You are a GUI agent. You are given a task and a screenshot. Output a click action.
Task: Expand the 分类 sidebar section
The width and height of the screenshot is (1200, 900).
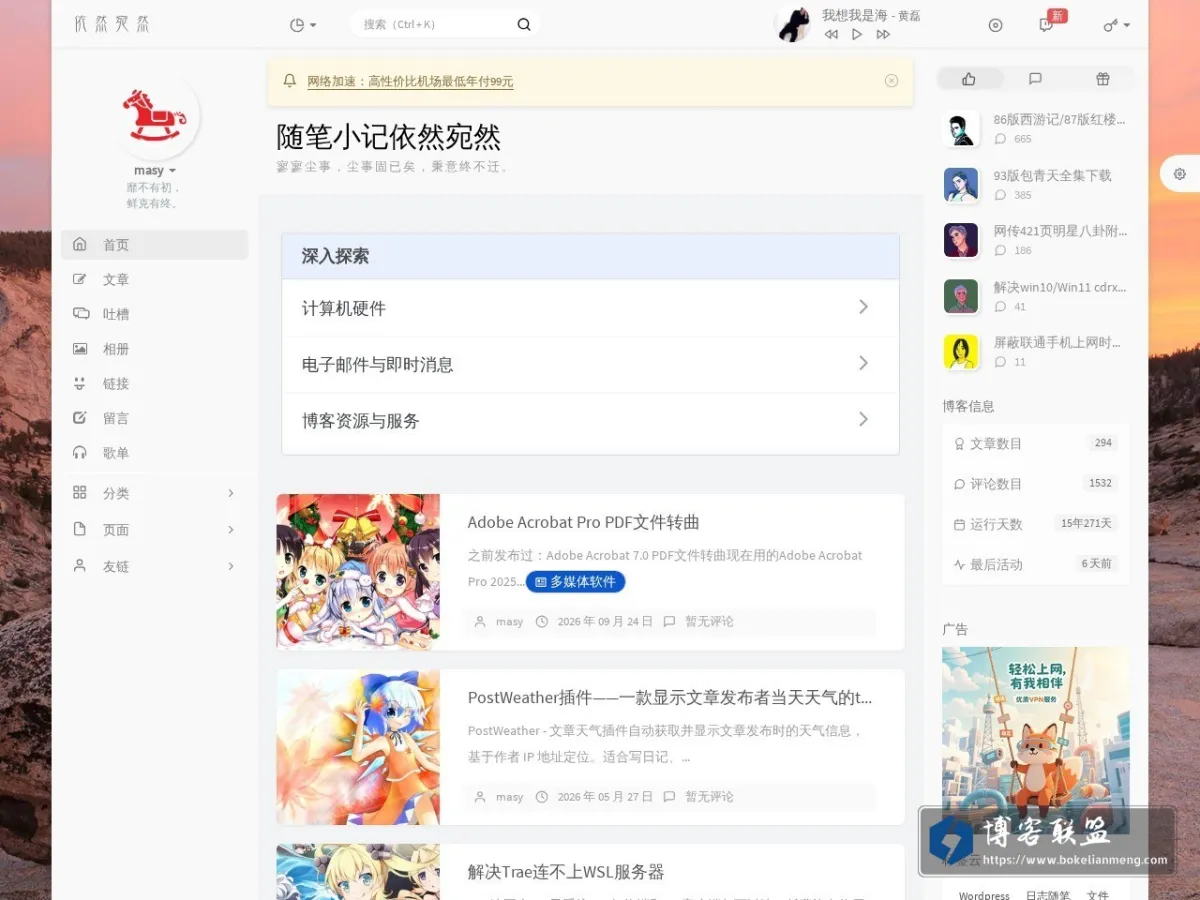[155, 493]
